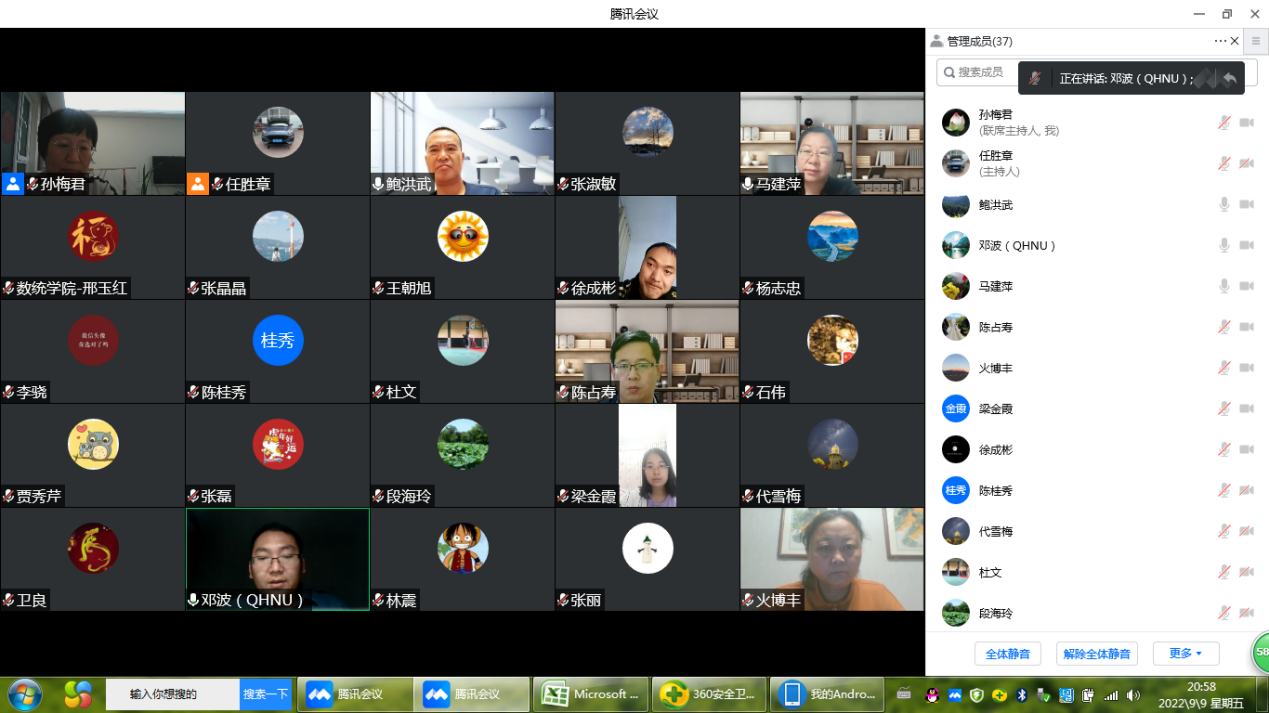The image size is (1269, 713).
Task: Click 邓波 (QHNU) camera icon in member list
Action: 1246,246
